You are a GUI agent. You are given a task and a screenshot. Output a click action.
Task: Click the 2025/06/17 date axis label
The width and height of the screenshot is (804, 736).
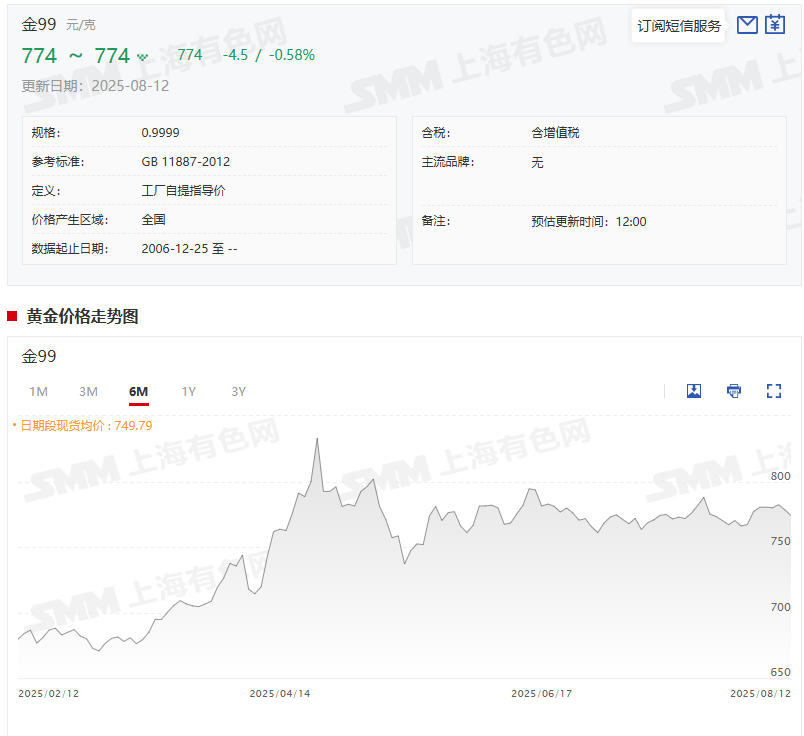(x=541, y=693)
